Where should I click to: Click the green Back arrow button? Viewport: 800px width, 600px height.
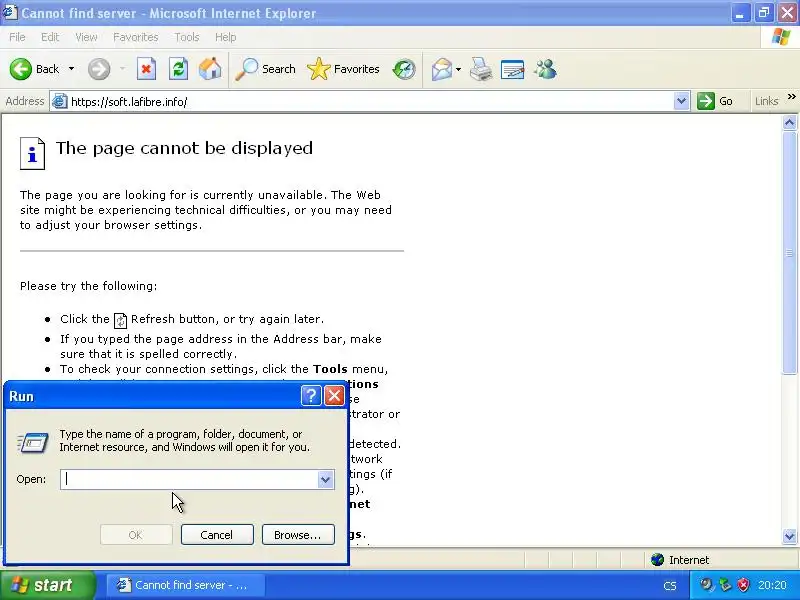click(x=21, y=69)
